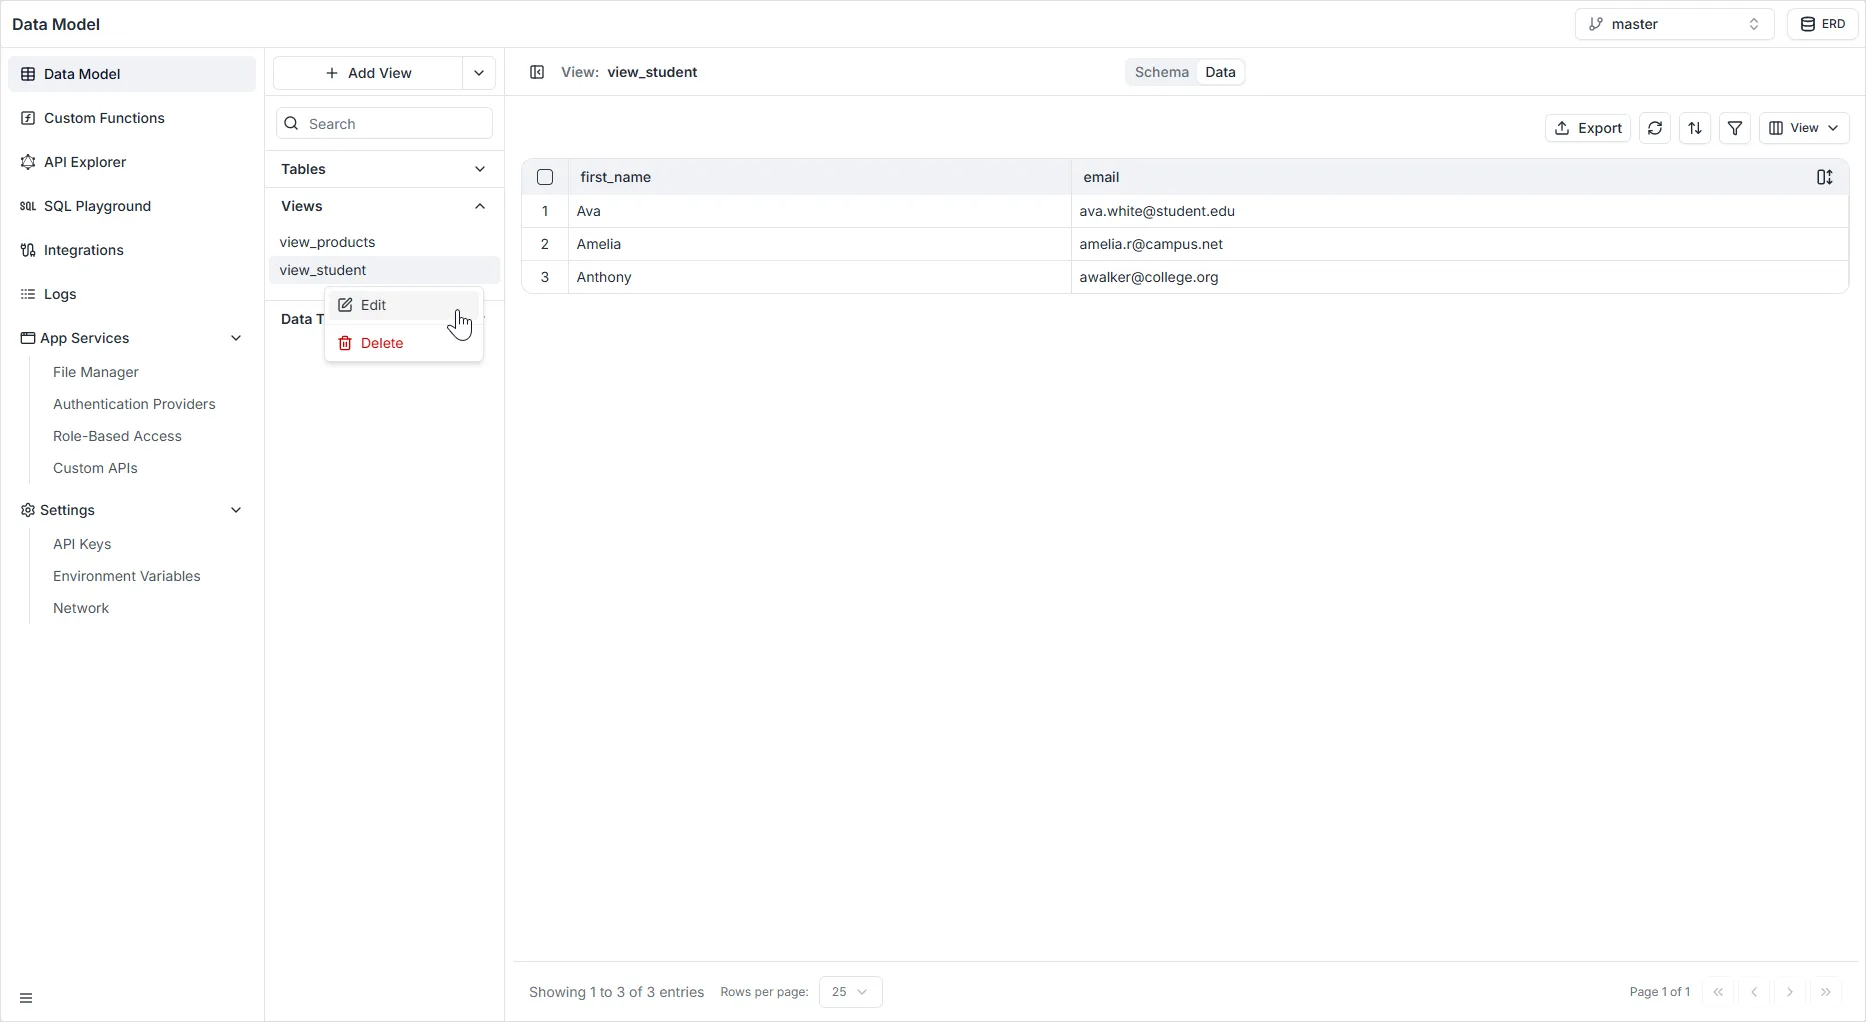Viewport: 1866px width, 1022px height.
Task: Expand the Tables section
Action: pyautogui.click(x=480, y=169)
